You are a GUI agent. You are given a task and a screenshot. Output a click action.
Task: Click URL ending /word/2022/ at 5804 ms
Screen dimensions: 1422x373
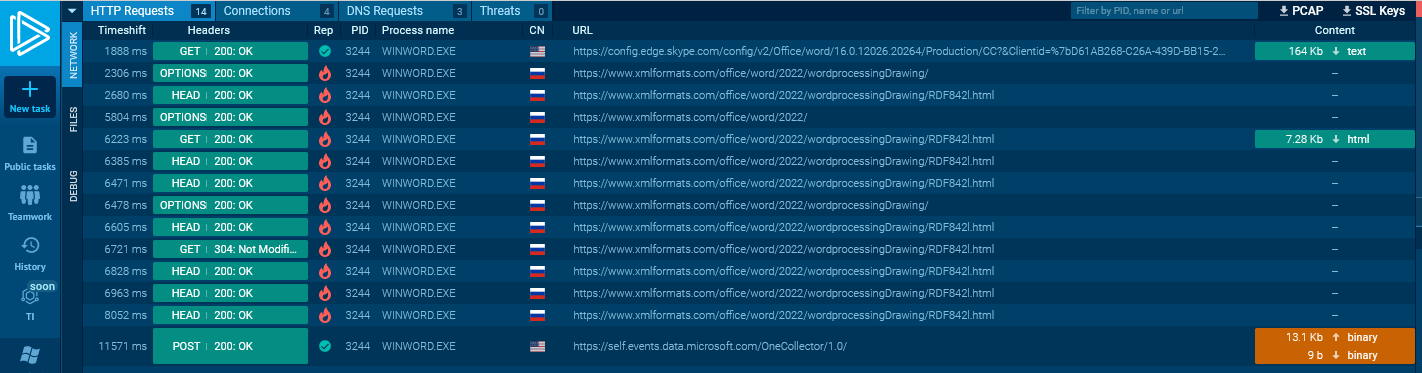[690, 117]
